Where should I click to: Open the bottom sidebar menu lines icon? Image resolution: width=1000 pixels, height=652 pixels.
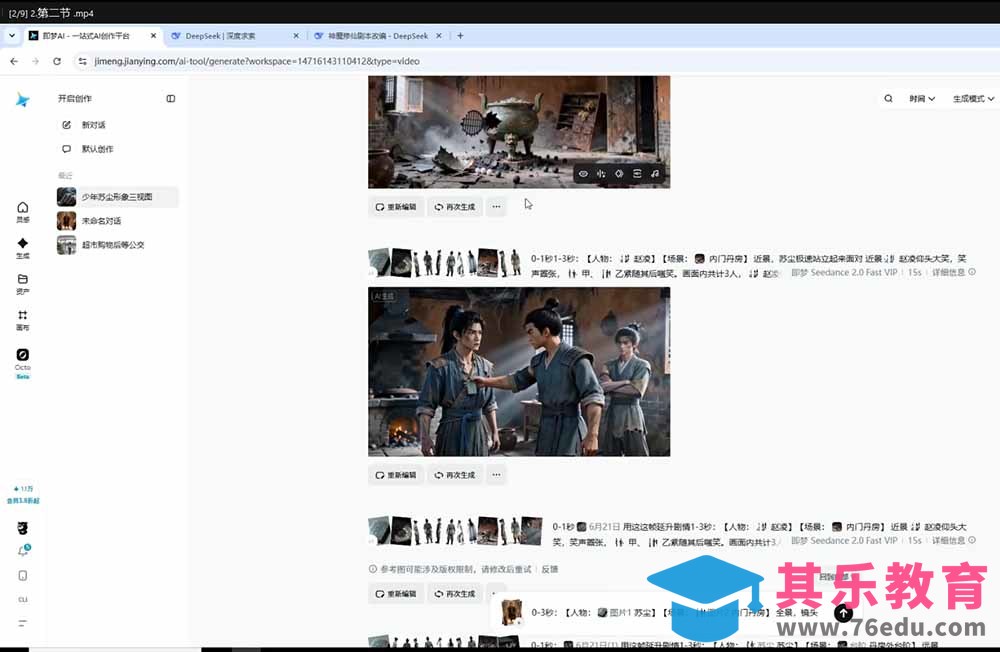click(22, 623)
